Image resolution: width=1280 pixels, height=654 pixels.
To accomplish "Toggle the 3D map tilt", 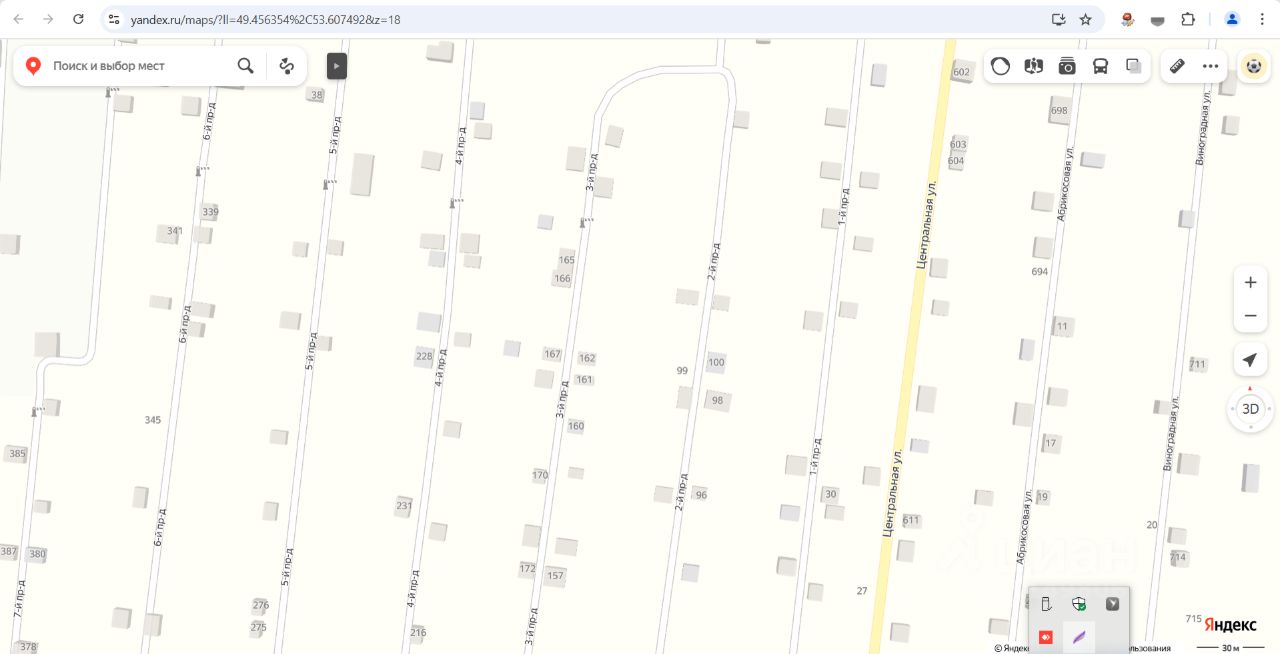I will [x=1250, y=409].
